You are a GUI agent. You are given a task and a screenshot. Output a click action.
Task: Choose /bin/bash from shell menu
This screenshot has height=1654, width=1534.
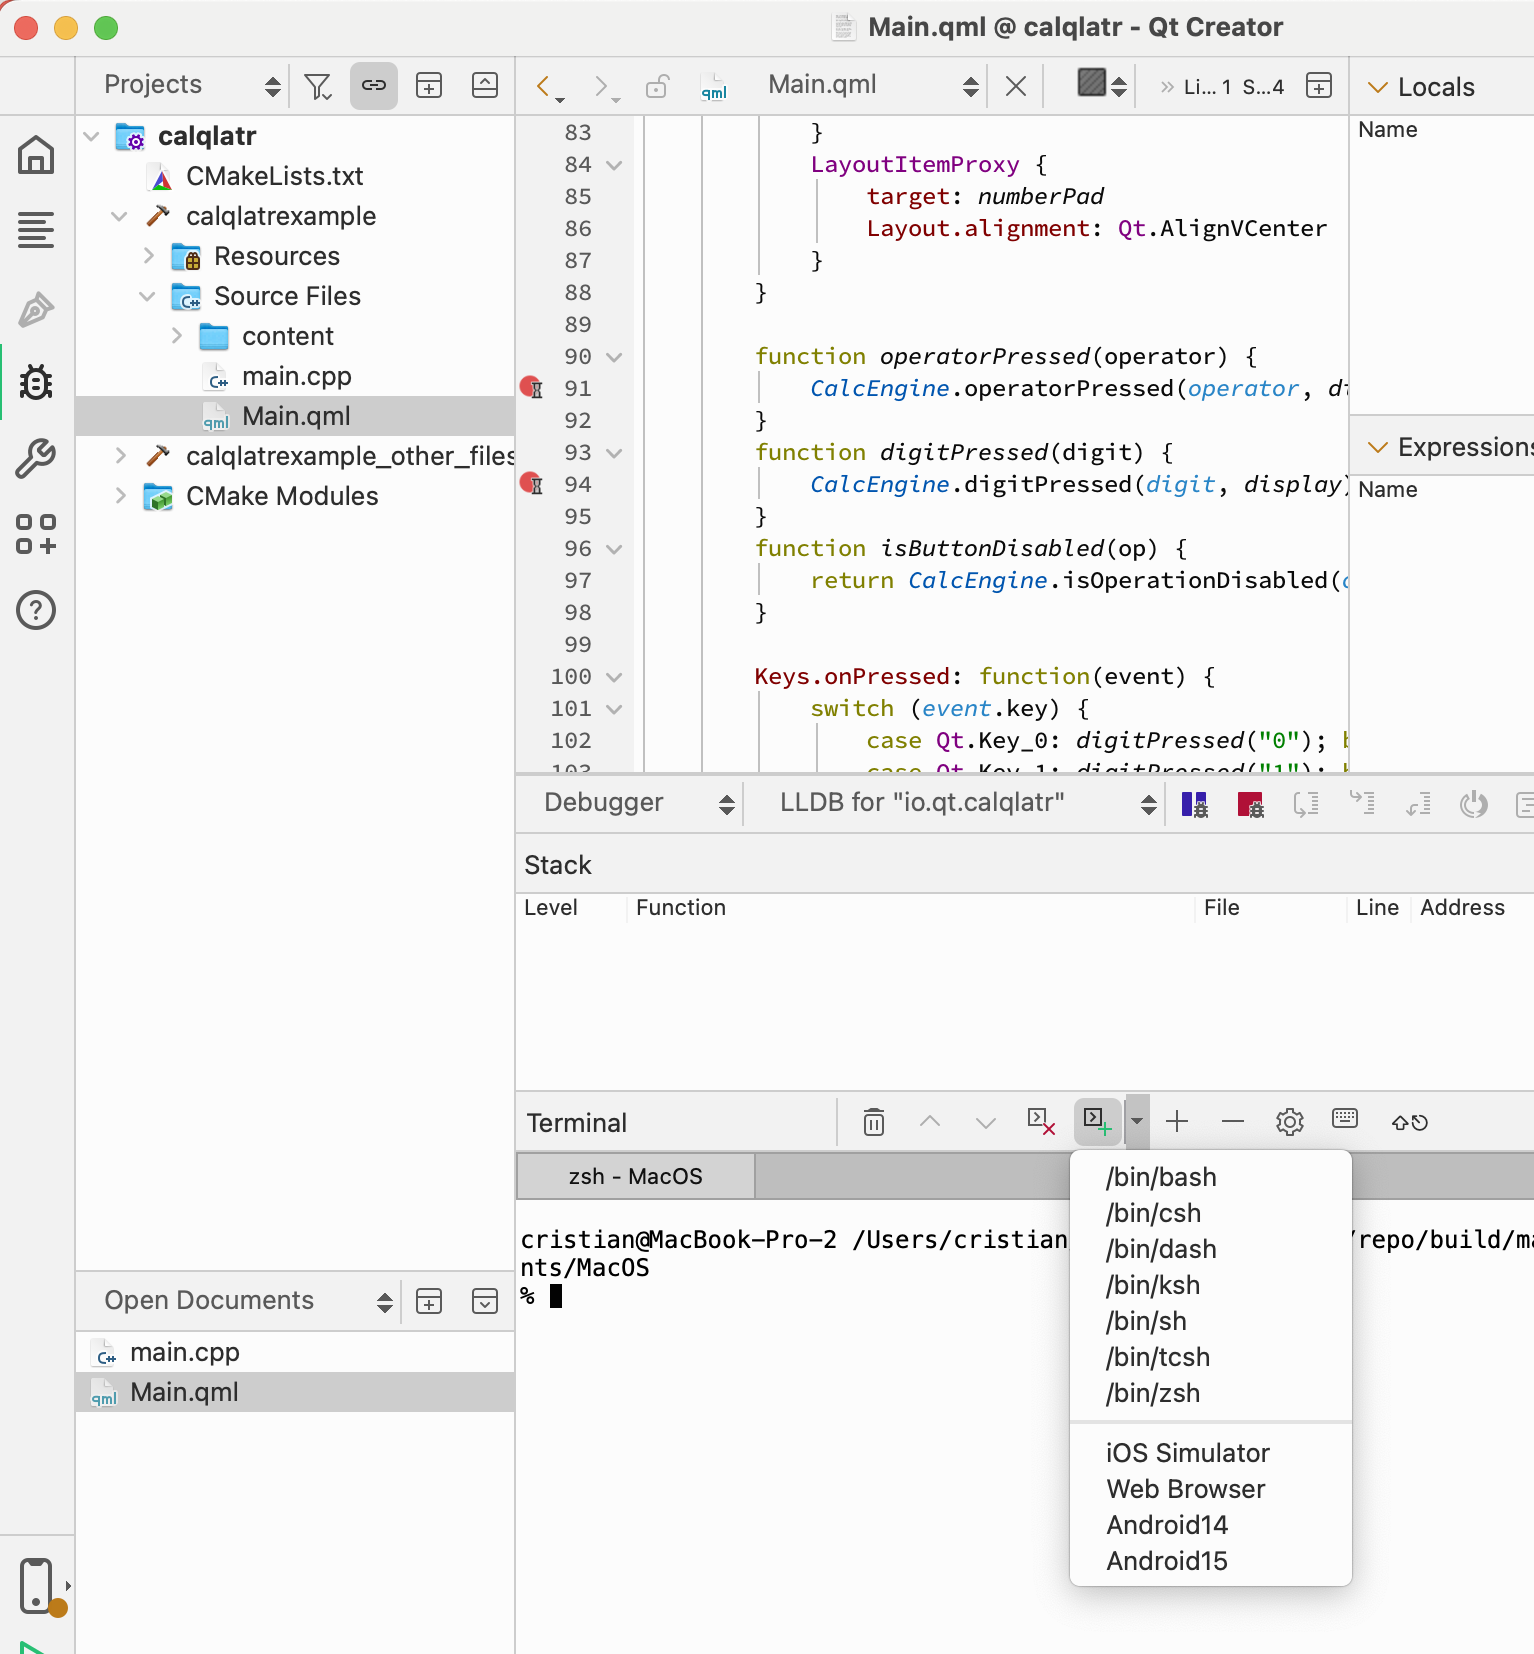[1211, 1177]
